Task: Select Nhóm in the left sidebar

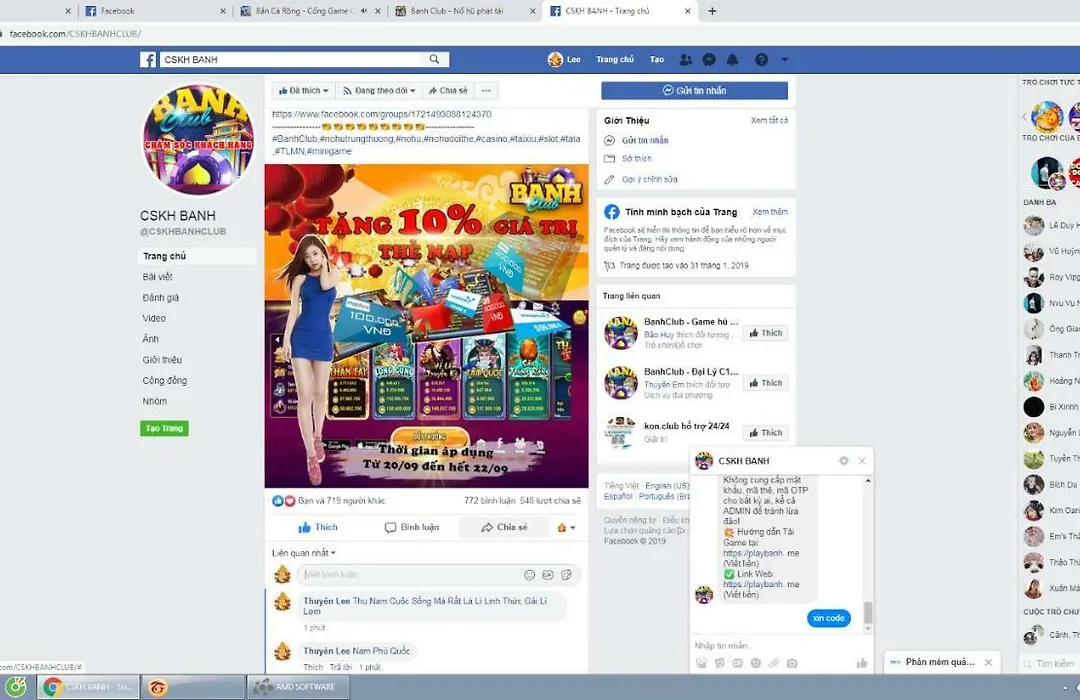Action: click(154, 401)
